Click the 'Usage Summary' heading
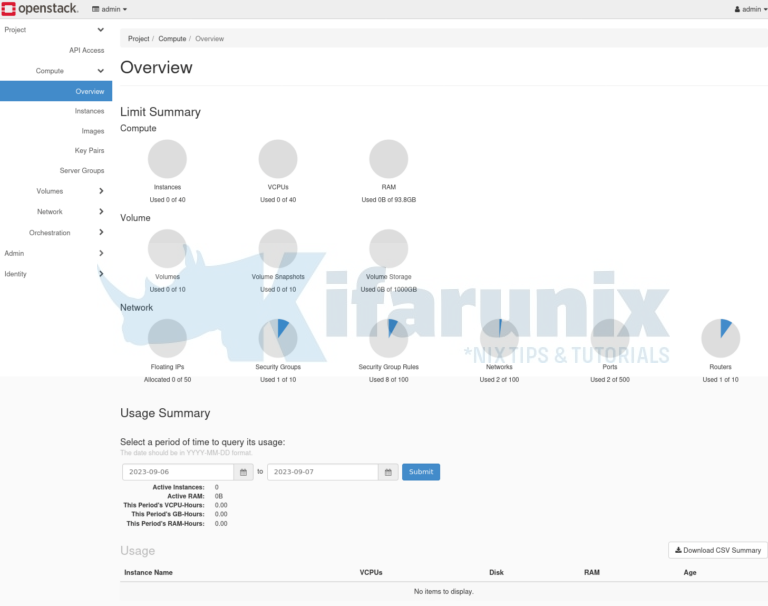 tap(165, 413)
